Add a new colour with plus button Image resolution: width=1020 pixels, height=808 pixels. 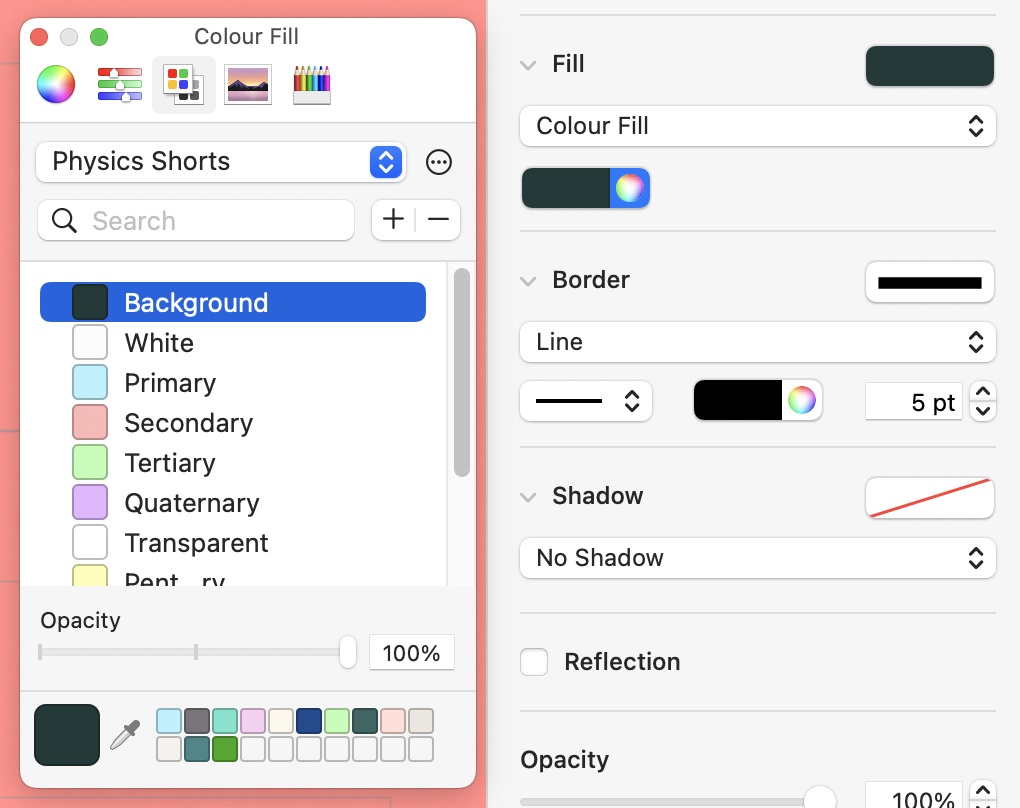(394, 220)
